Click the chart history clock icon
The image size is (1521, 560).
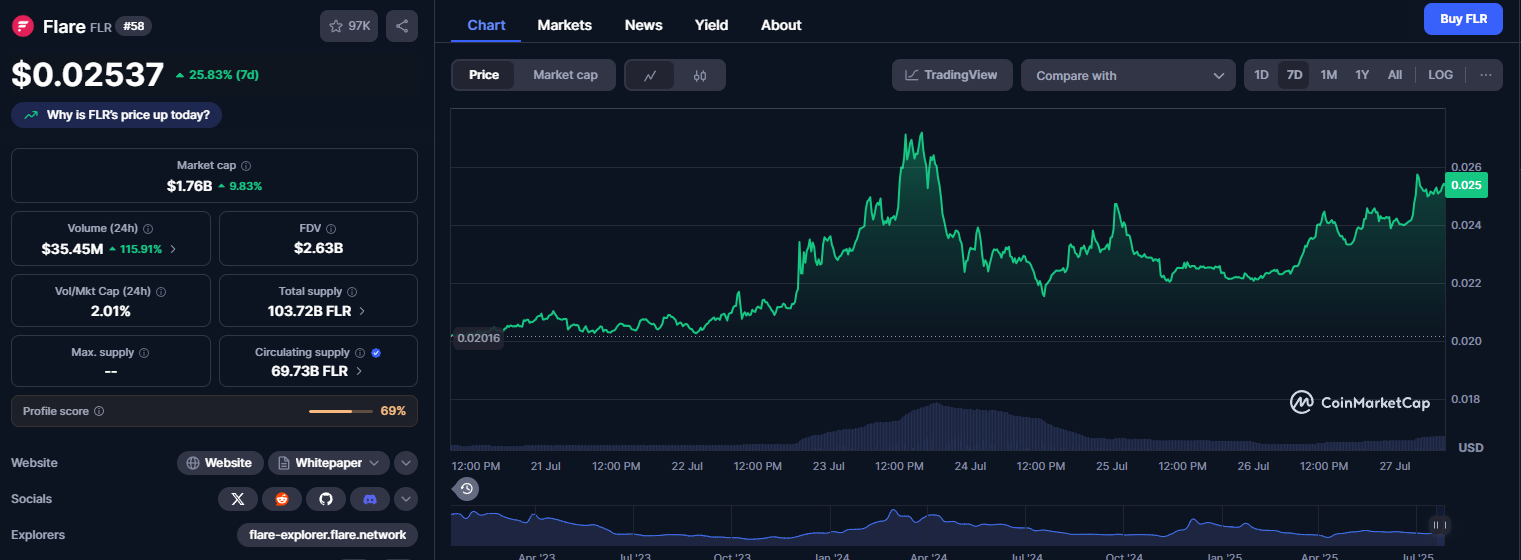(466, 489)
